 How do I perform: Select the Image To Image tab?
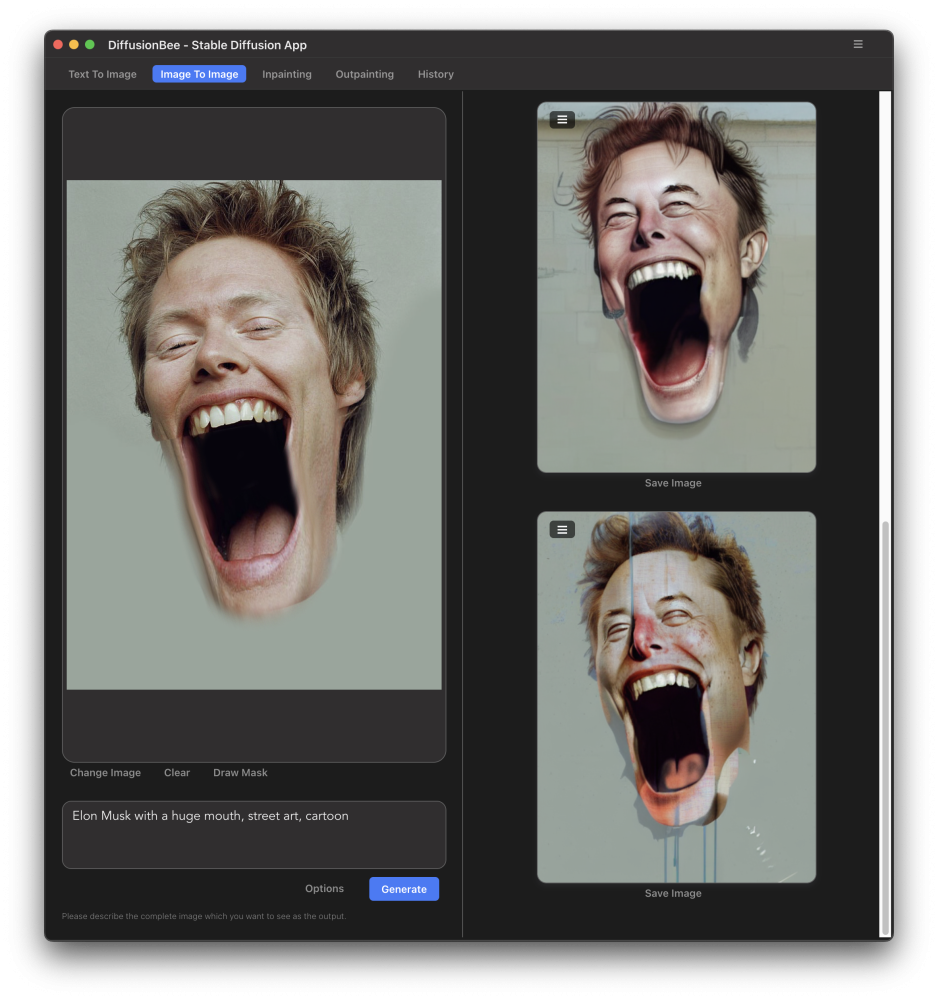pos(199,74)
